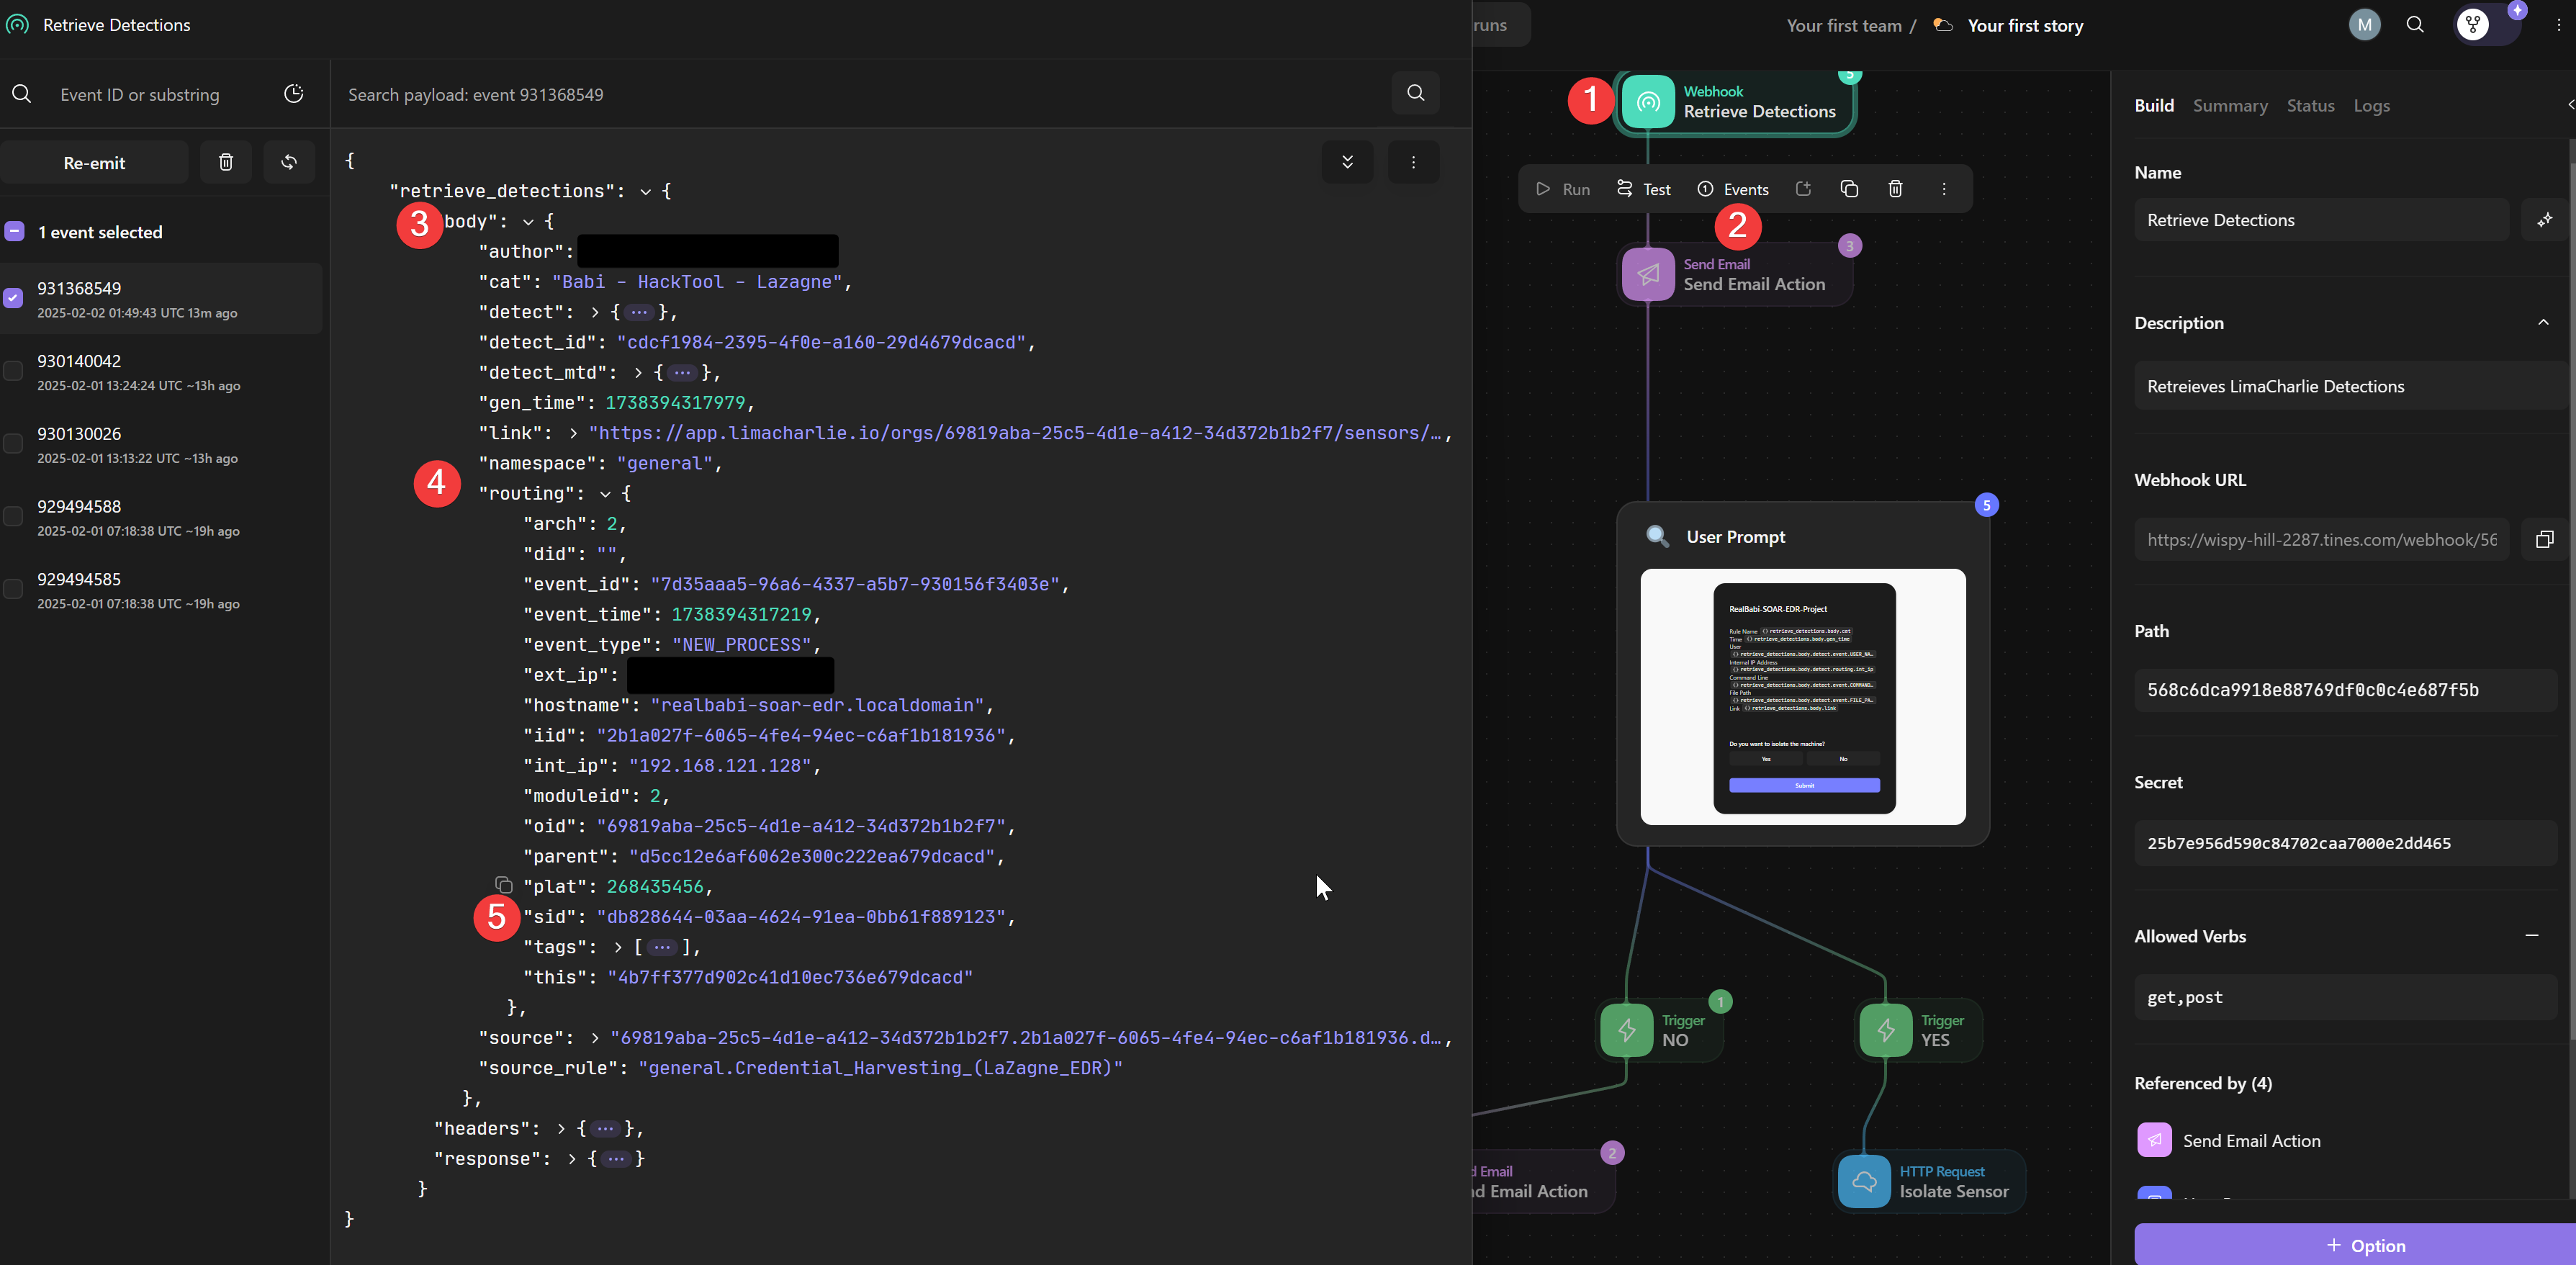This screenshot has width=2576, height=1265.
Task: Expand the source value
Action: click(594, 1038)
